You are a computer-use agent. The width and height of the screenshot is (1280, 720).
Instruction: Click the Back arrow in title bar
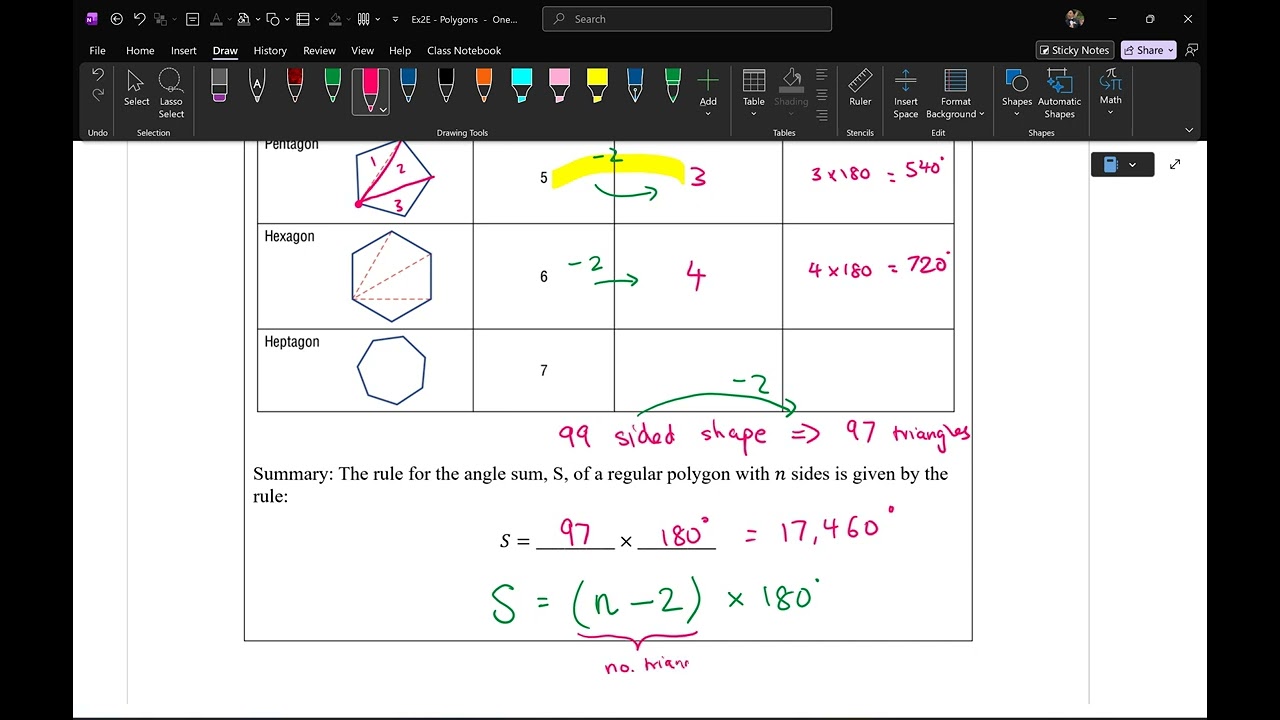coord(117,19)
